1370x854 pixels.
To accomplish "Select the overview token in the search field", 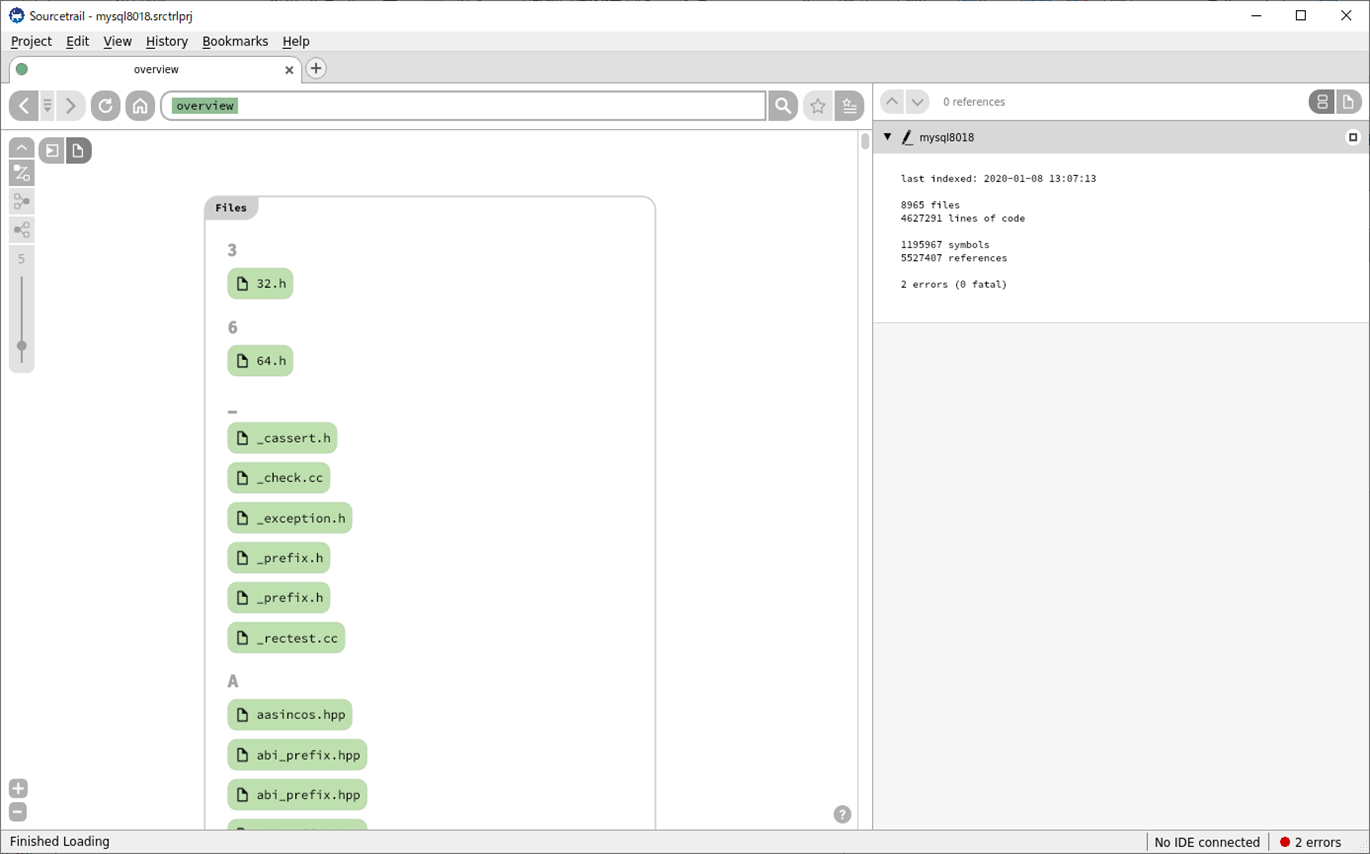I will [205, 105].
